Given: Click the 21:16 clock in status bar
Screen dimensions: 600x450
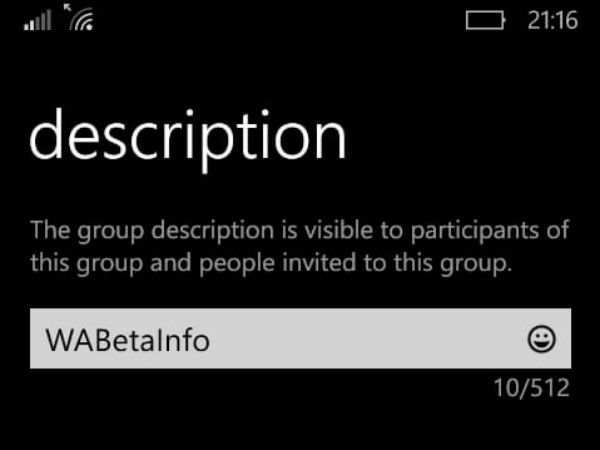Looking at the screenshot, I should (552, 21).
